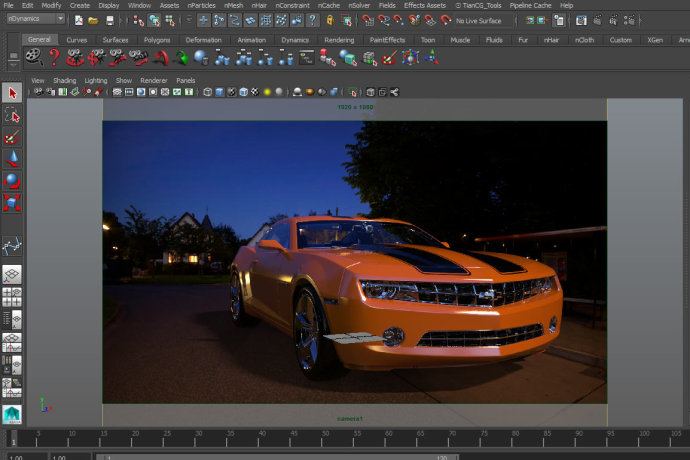Switch to four view layout
This screenshot has width=690, height=460.
tap(12, 297)
